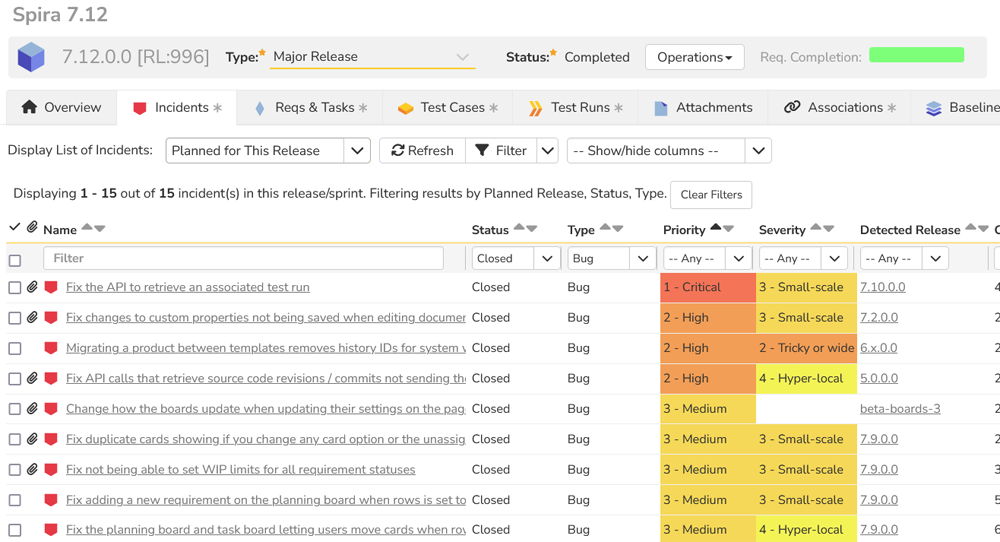This screenshot has height=542, width=1000.
Task: Click paperclip on 'Fix duplicate cards' row
Action: click(32, 439)
